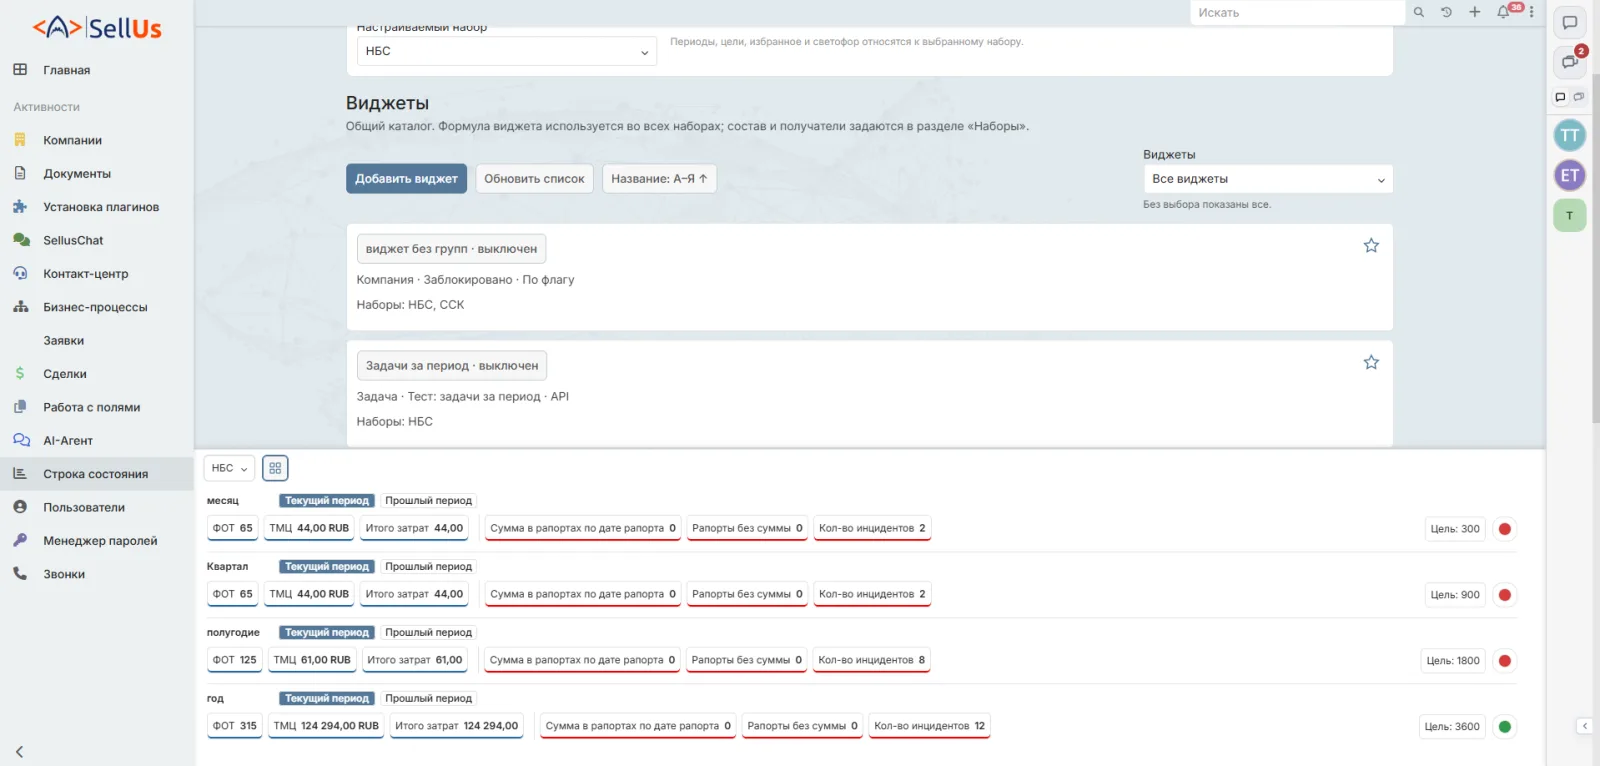Open the НБС selector in status bar
This screenshot has width=1600, height=766.
[x=229, y=468]
